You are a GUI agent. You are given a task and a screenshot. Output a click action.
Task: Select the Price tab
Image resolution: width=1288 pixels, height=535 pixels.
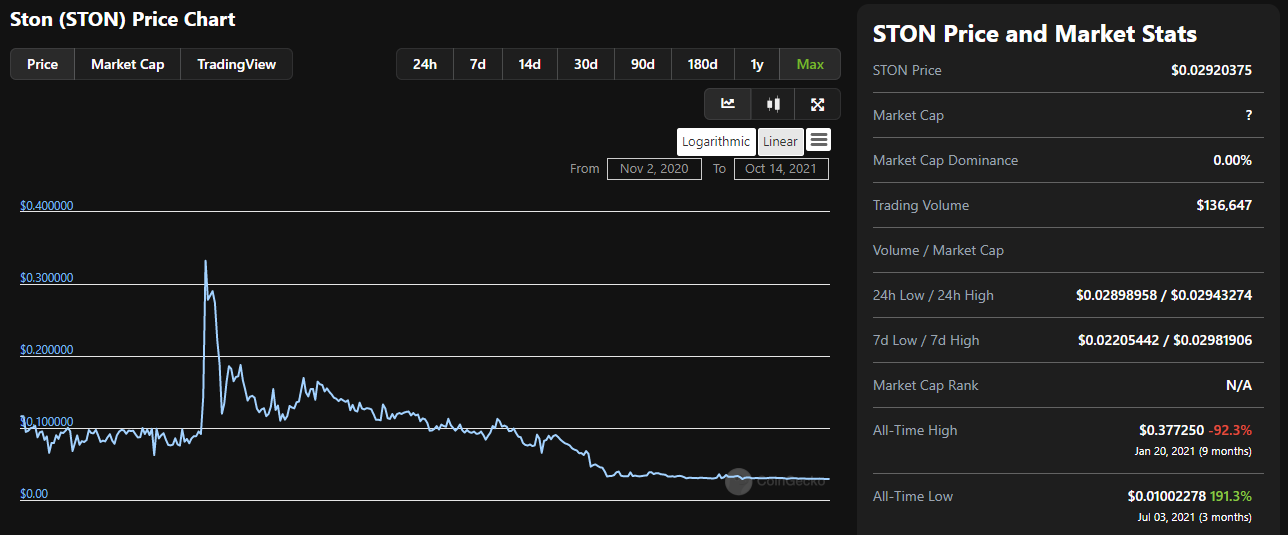coord(42,64)
